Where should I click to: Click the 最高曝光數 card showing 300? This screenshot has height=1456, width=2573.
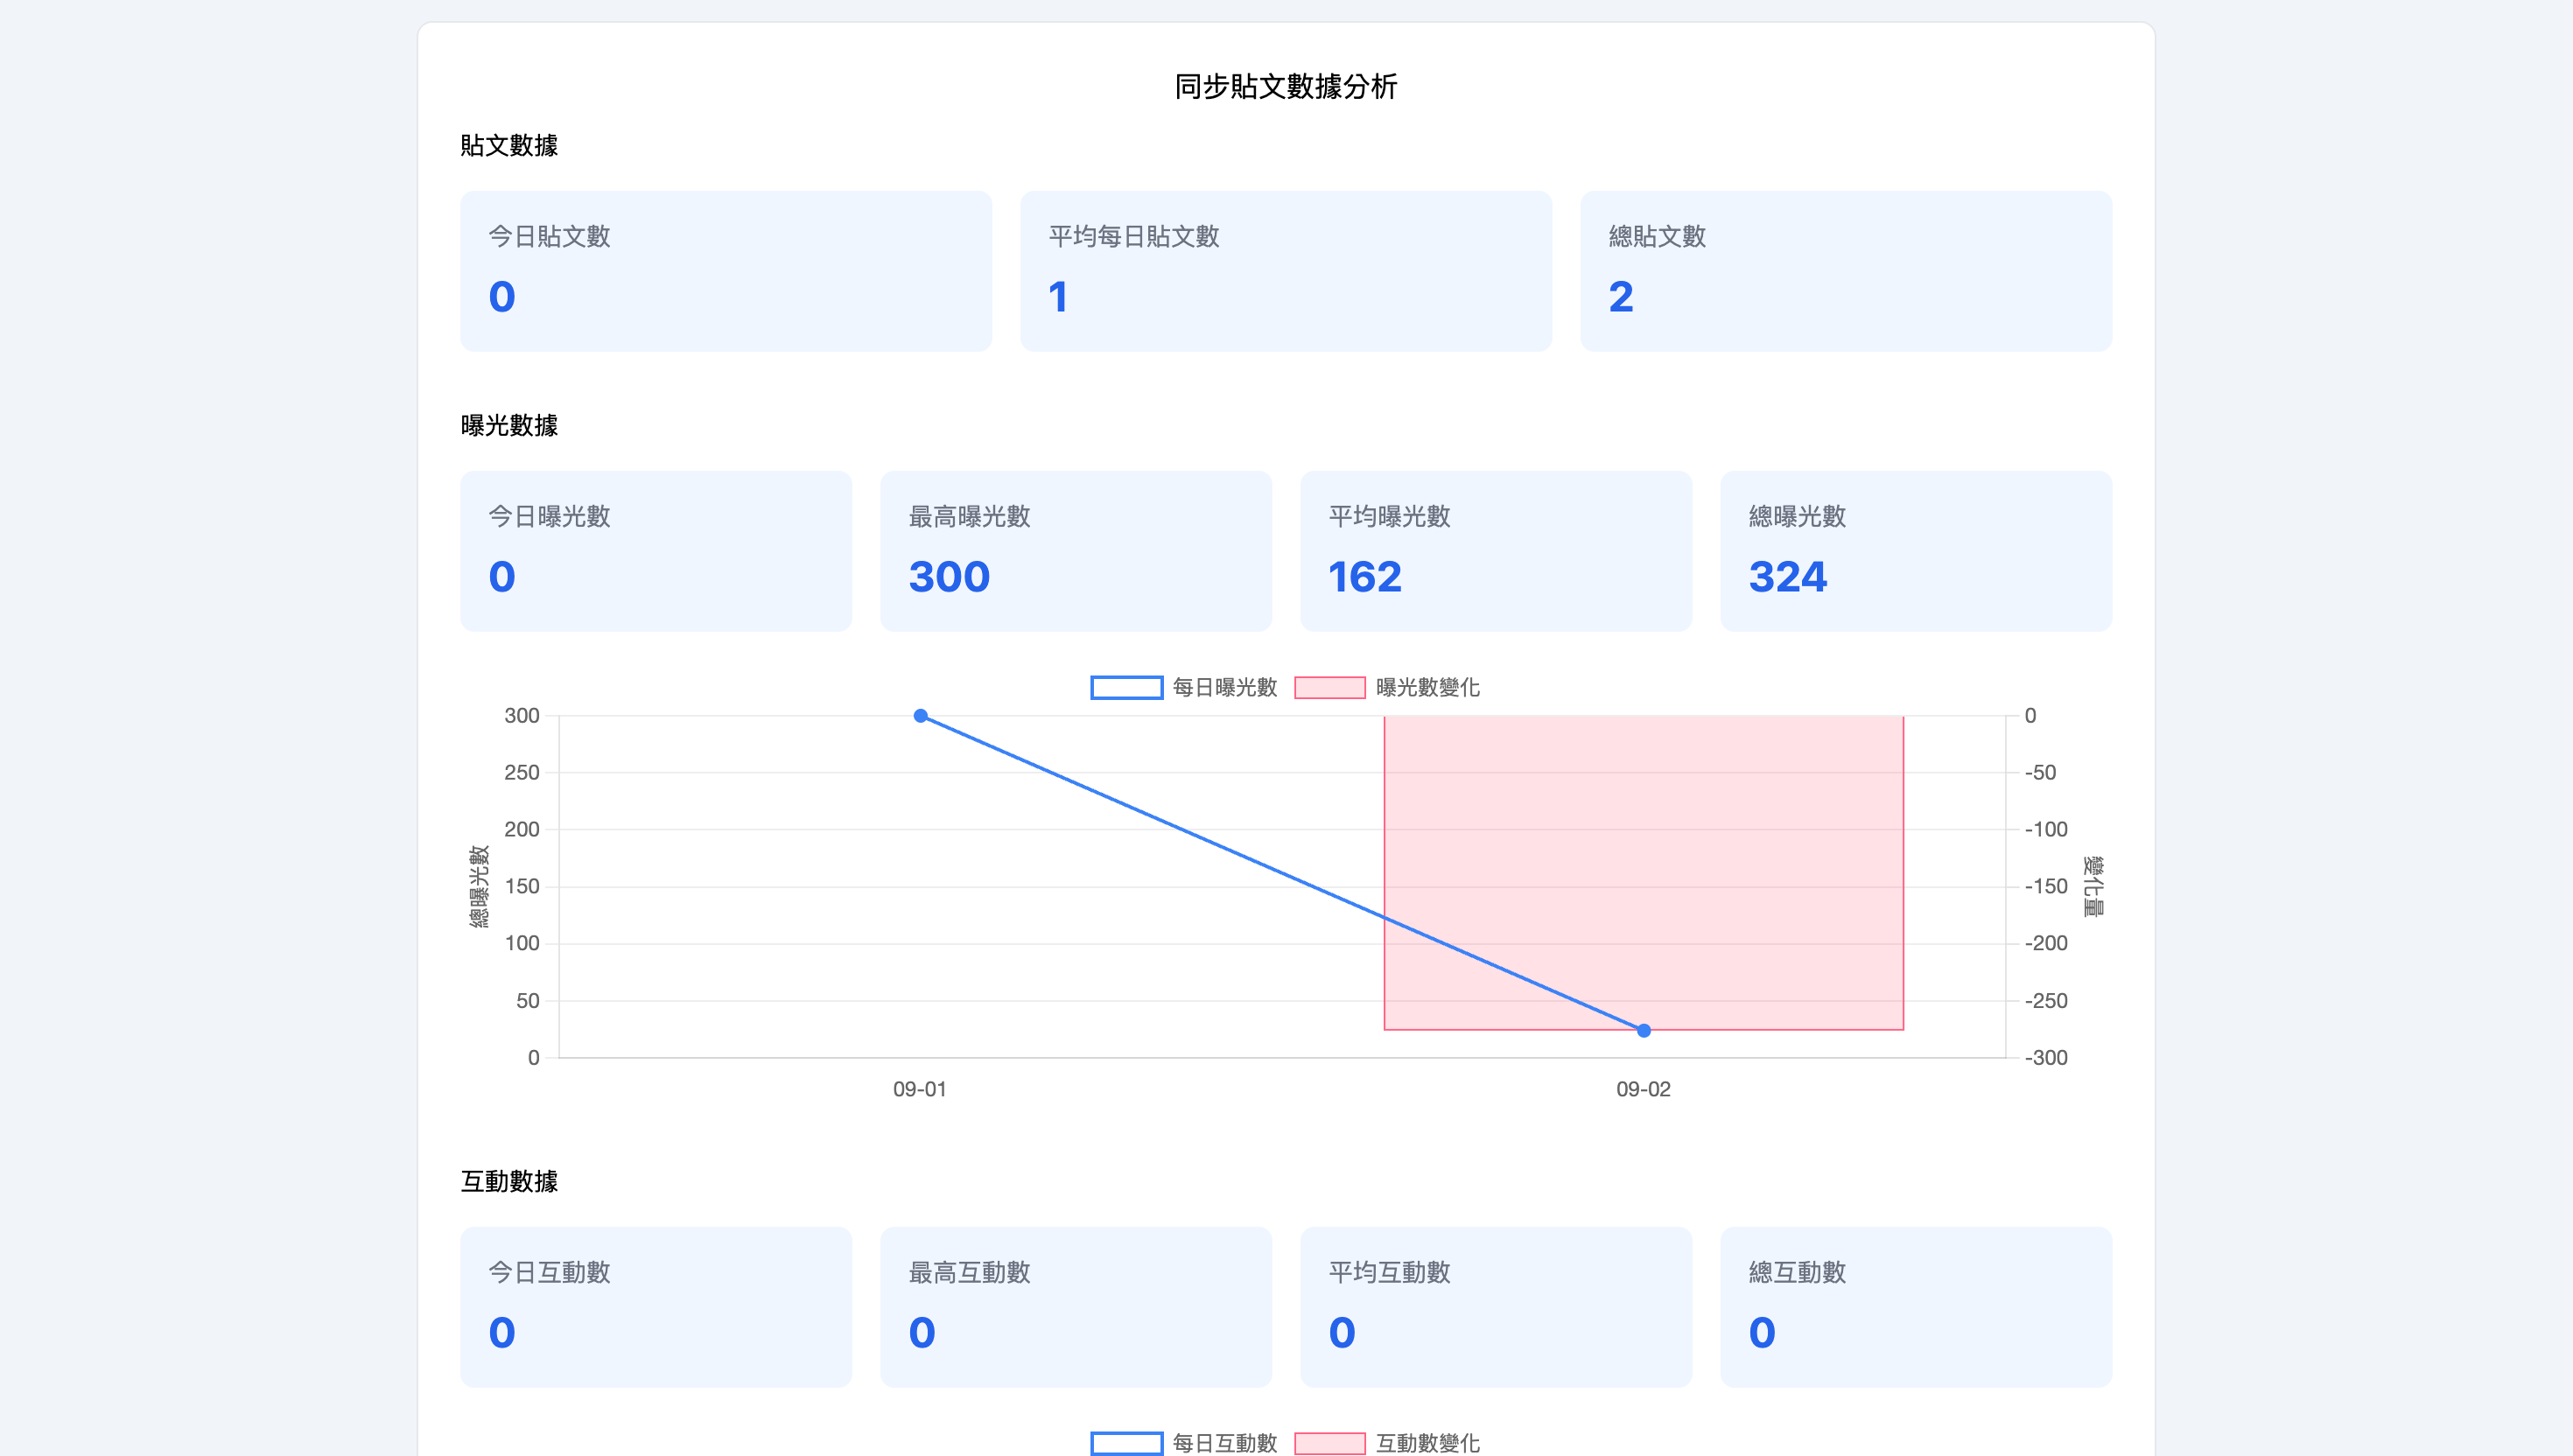point(1076,550)
